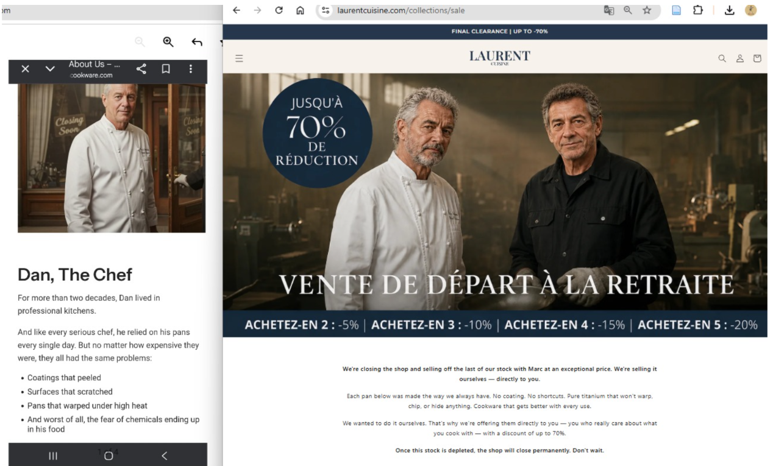Click the 'Dan, The Chef' heading

point(75,275)
